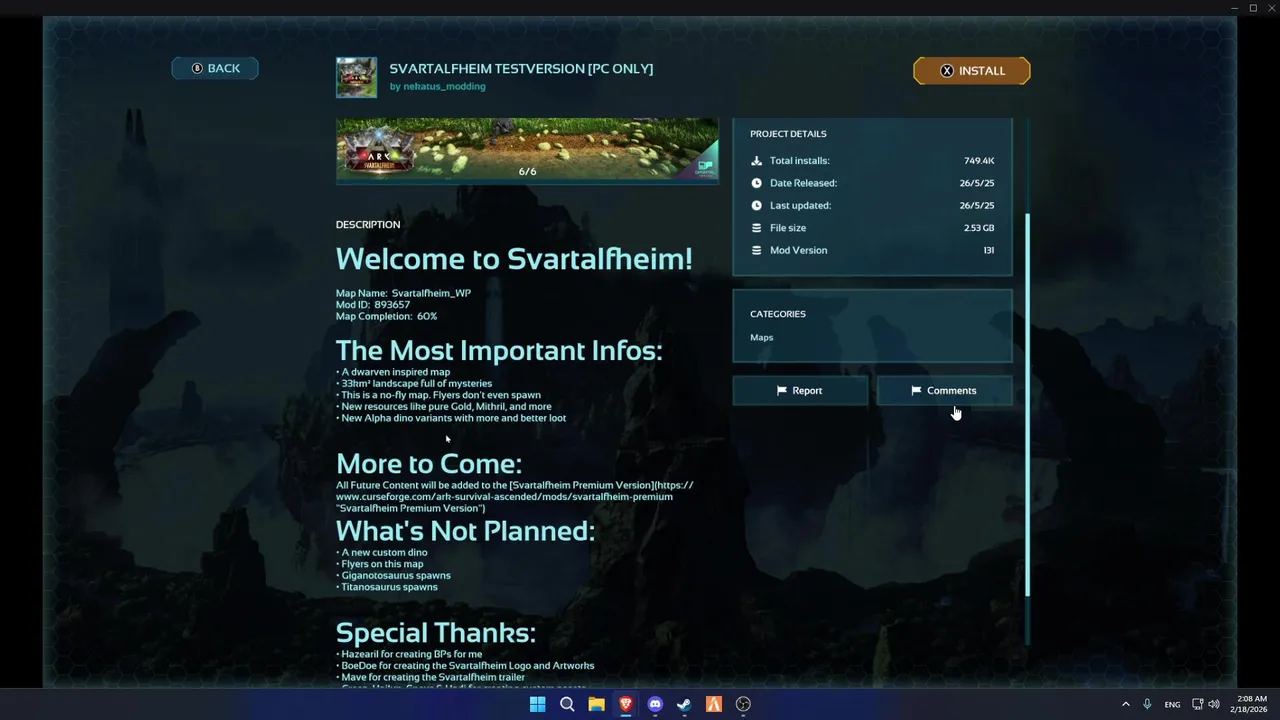Click the "A new custom dino" bullet line
Viewport: 1280px width, 720px height.
point(382,553)
